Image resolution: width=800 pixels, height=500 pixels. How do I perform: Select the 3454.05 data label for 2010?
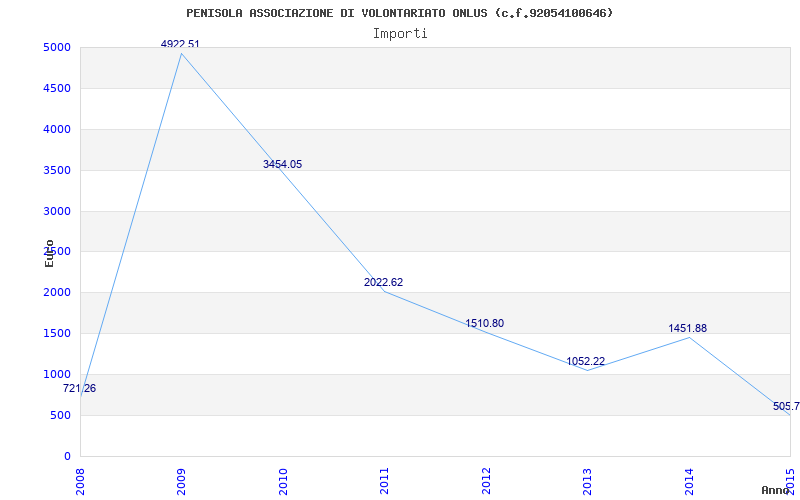point(282,164)
